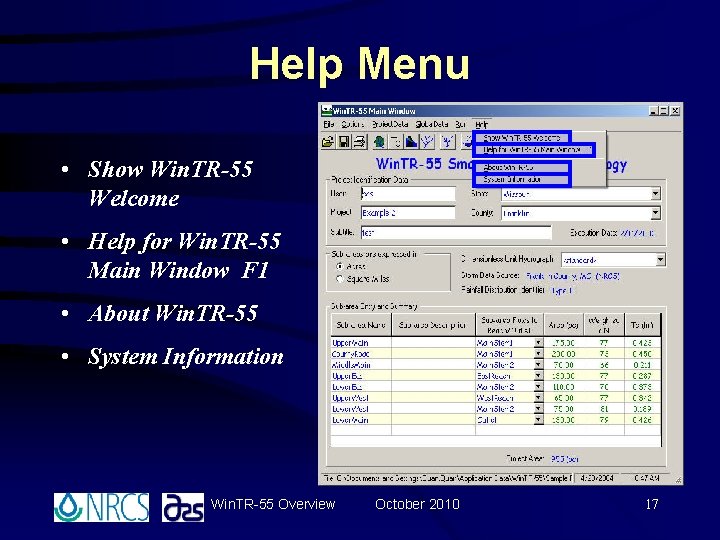This screenshot has width=720, height=540.
Task: Click the blue structure data toolbar icon
Action: pos(411,141)
